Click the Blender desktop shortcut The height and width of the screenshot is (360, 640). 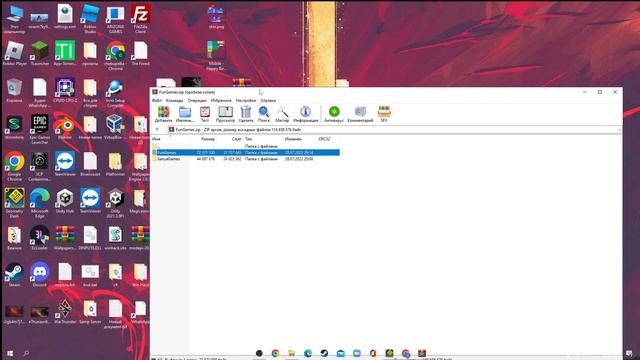(65, 127)
